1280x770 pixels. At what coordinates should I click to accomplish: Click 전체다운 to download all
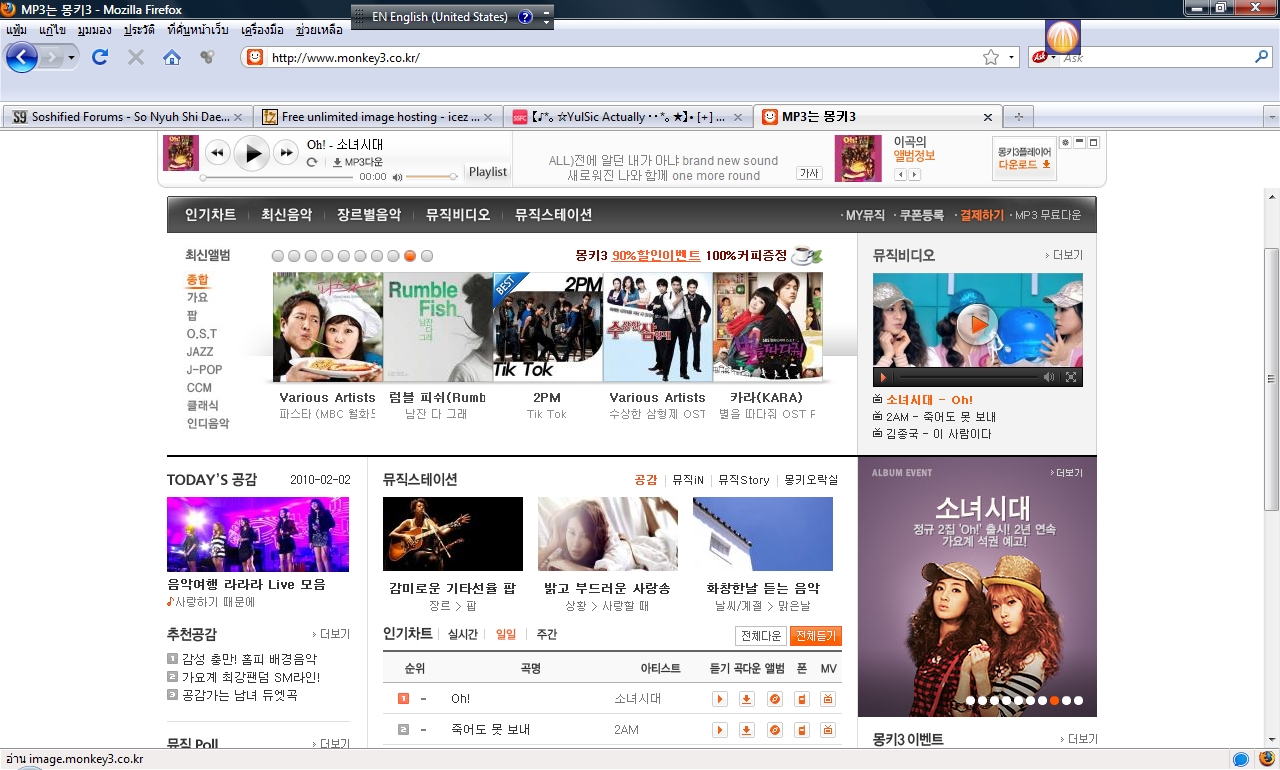761,636
